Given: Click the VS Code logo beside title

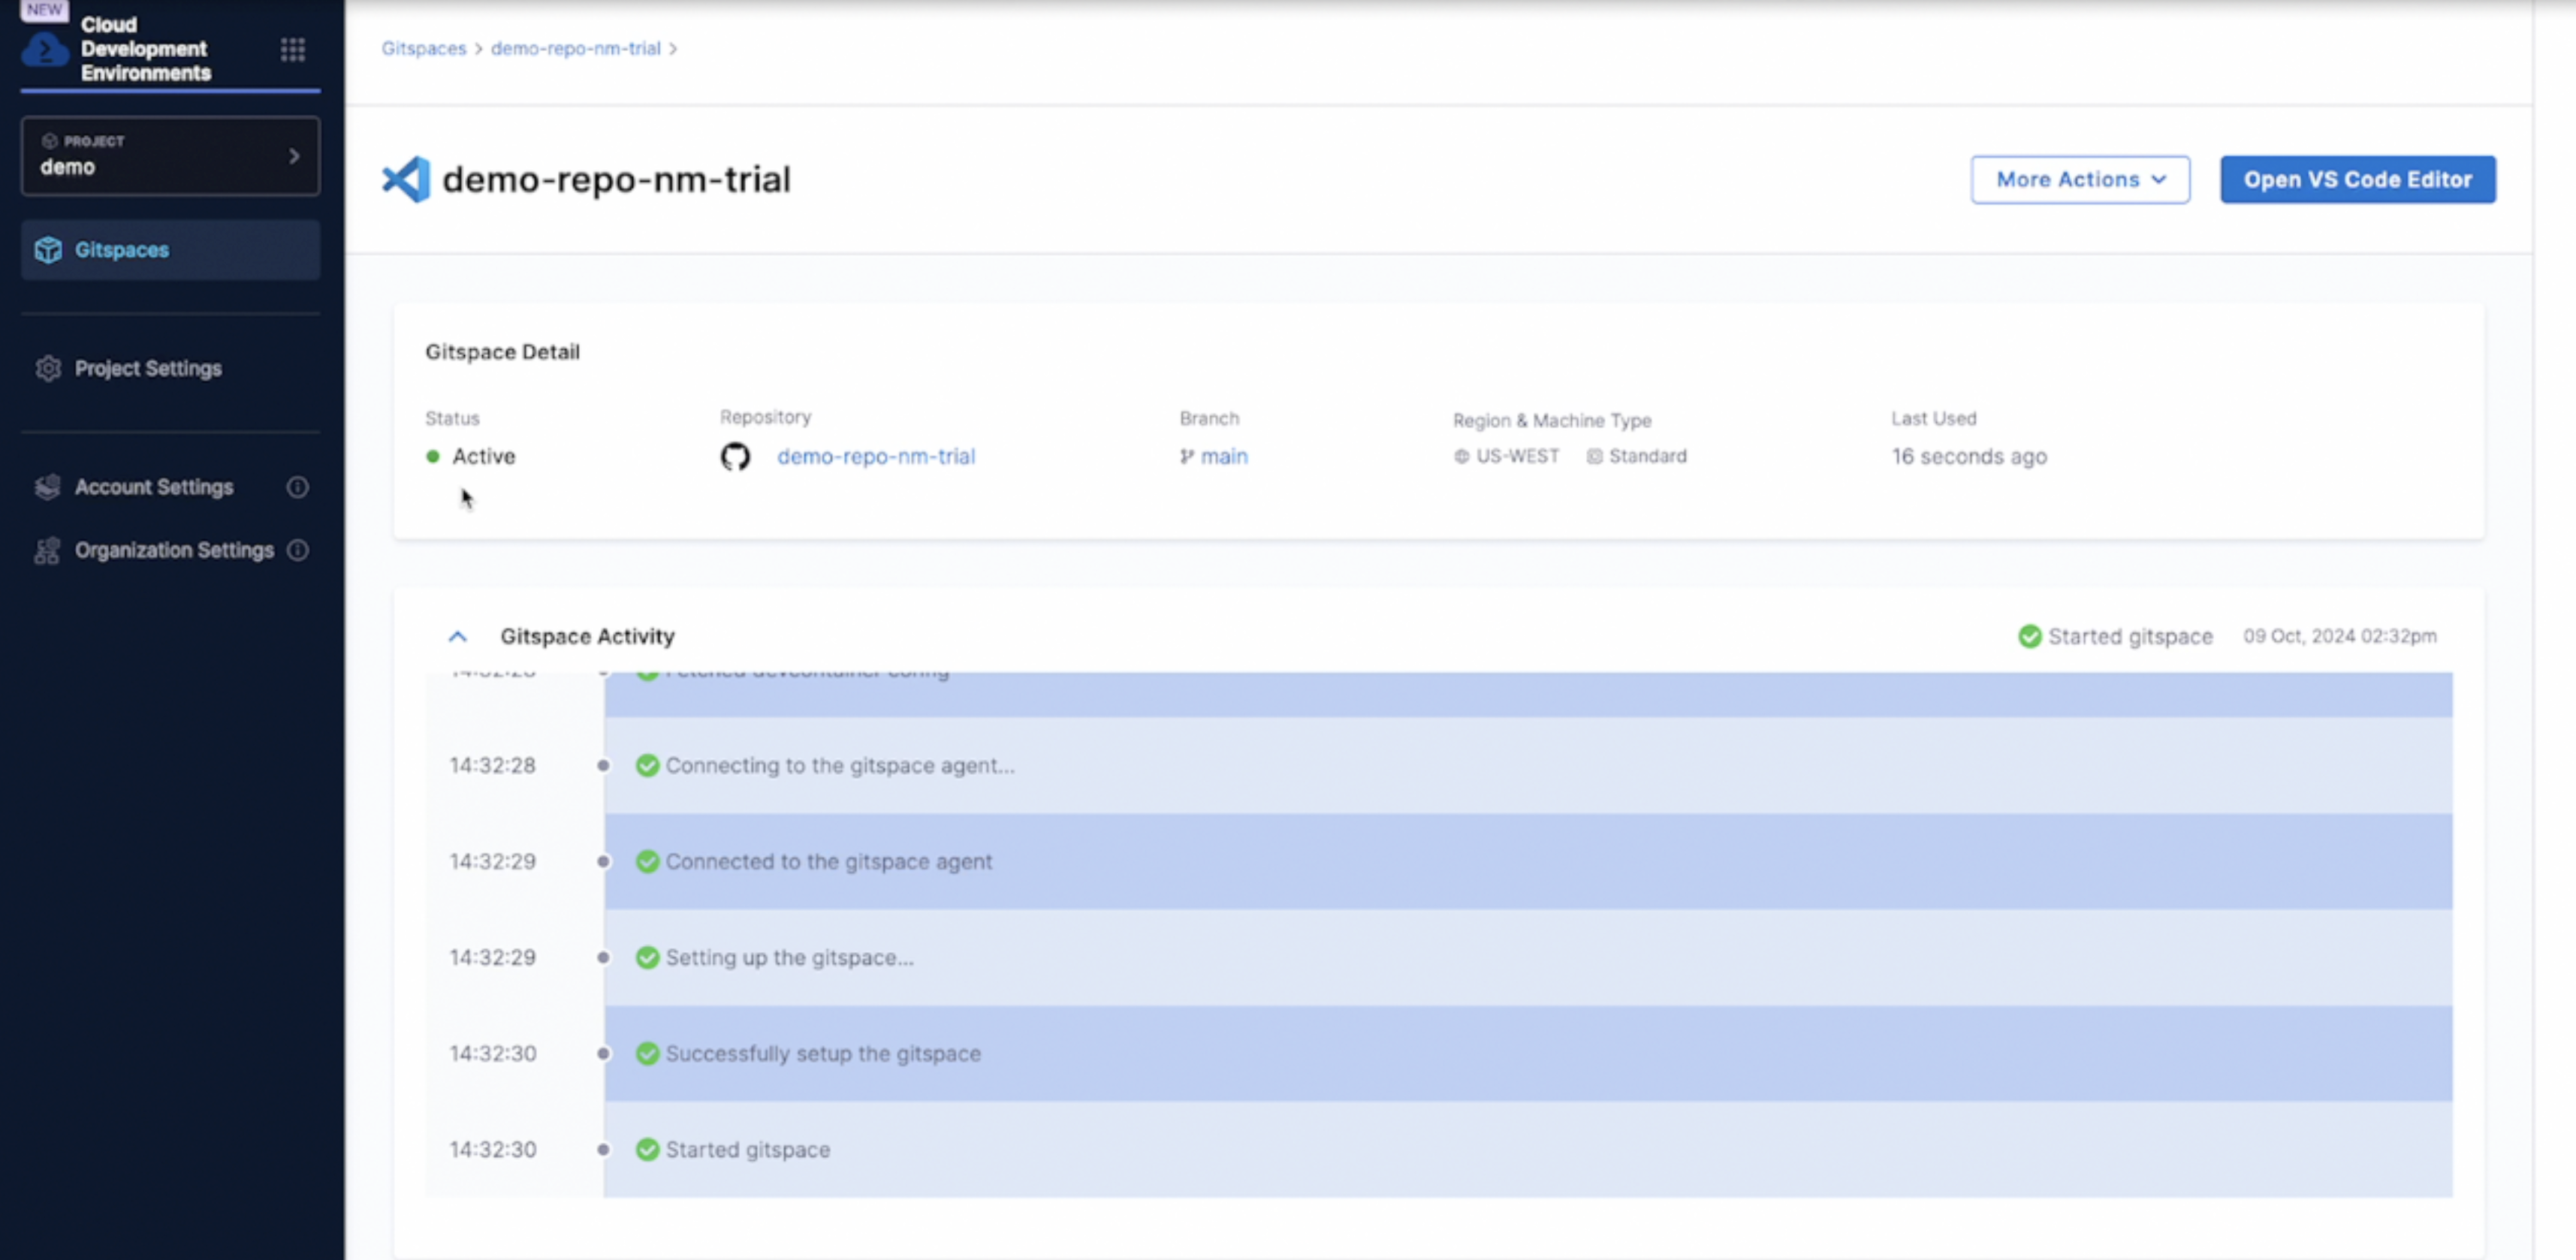Looking at the screenshot, I should [x=406, y=180].
